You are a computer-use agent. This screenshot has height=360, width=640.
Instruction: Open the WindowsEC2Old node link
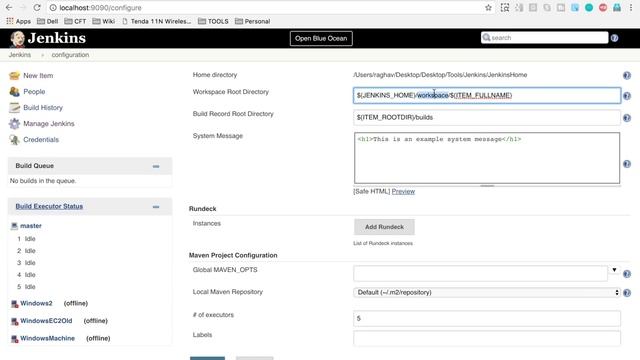click(46, 321)
